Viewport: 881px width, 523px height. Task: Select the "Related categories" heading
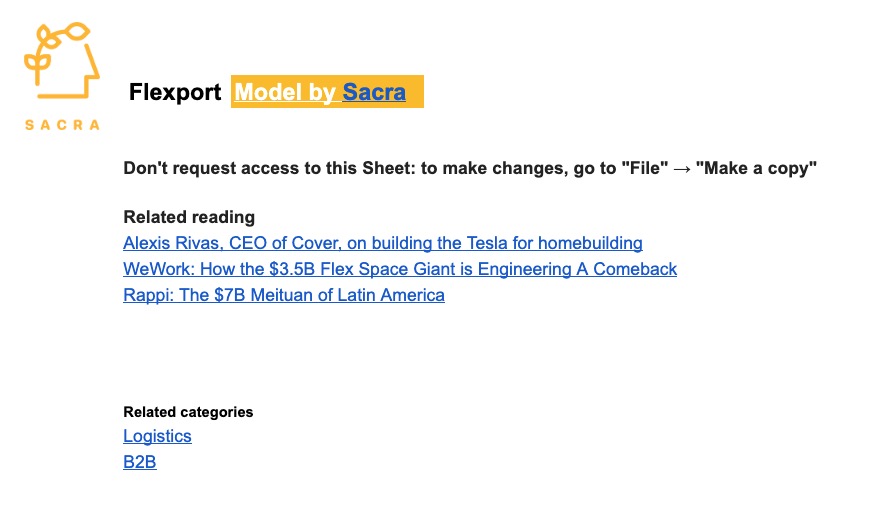188,412
